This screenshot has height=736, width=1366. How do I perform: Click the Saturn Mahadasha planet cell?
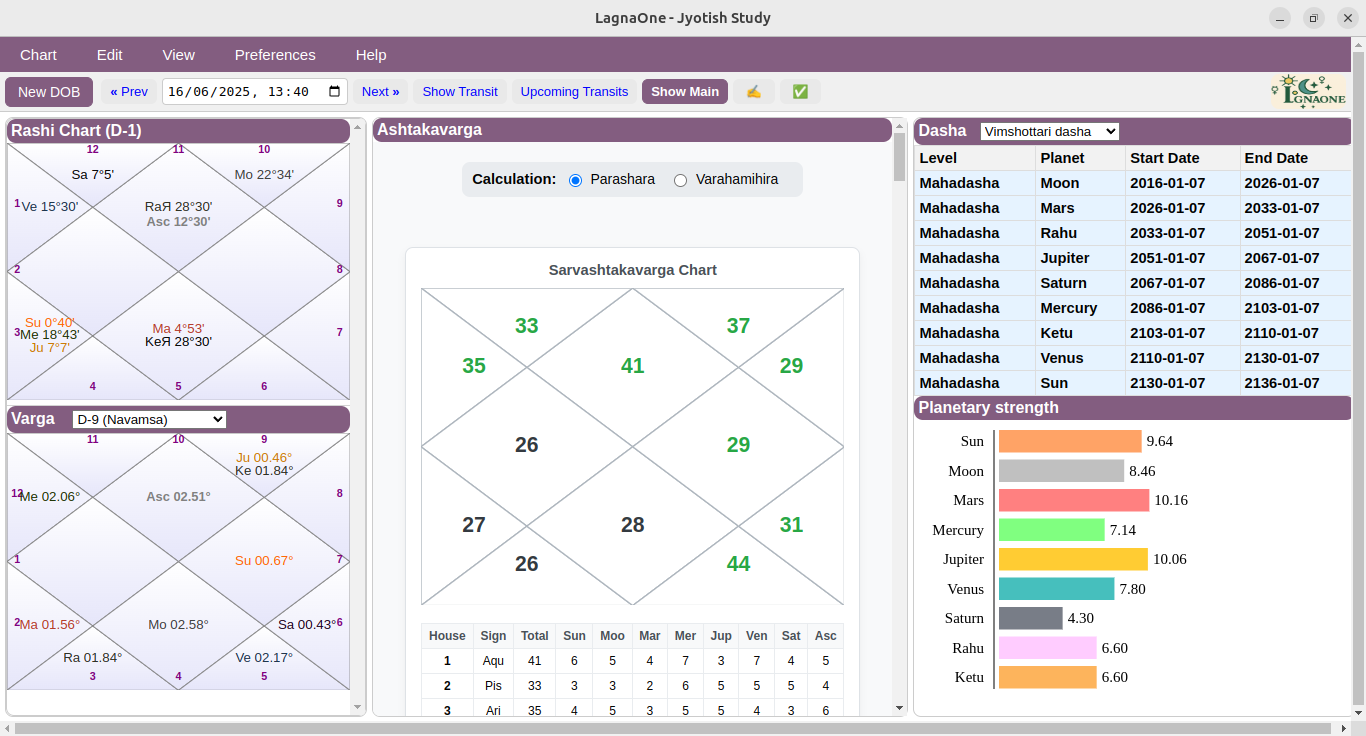(x=1080, y=283)
